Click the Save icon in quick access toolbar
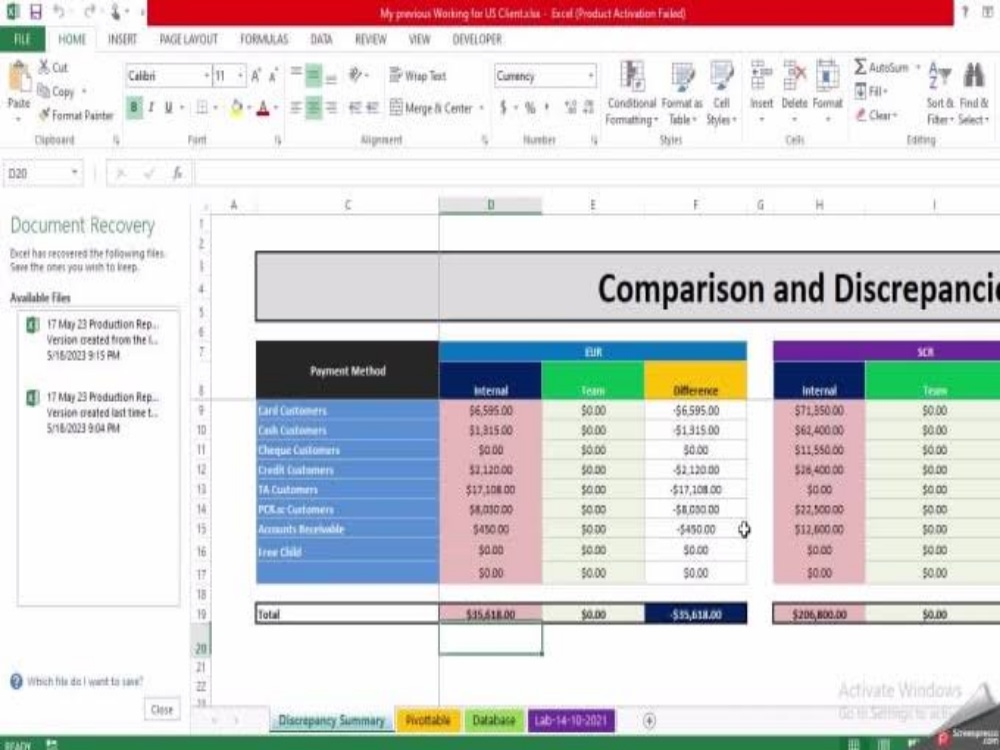Viewport: 1000px width, 750px height. coord(36,11)
